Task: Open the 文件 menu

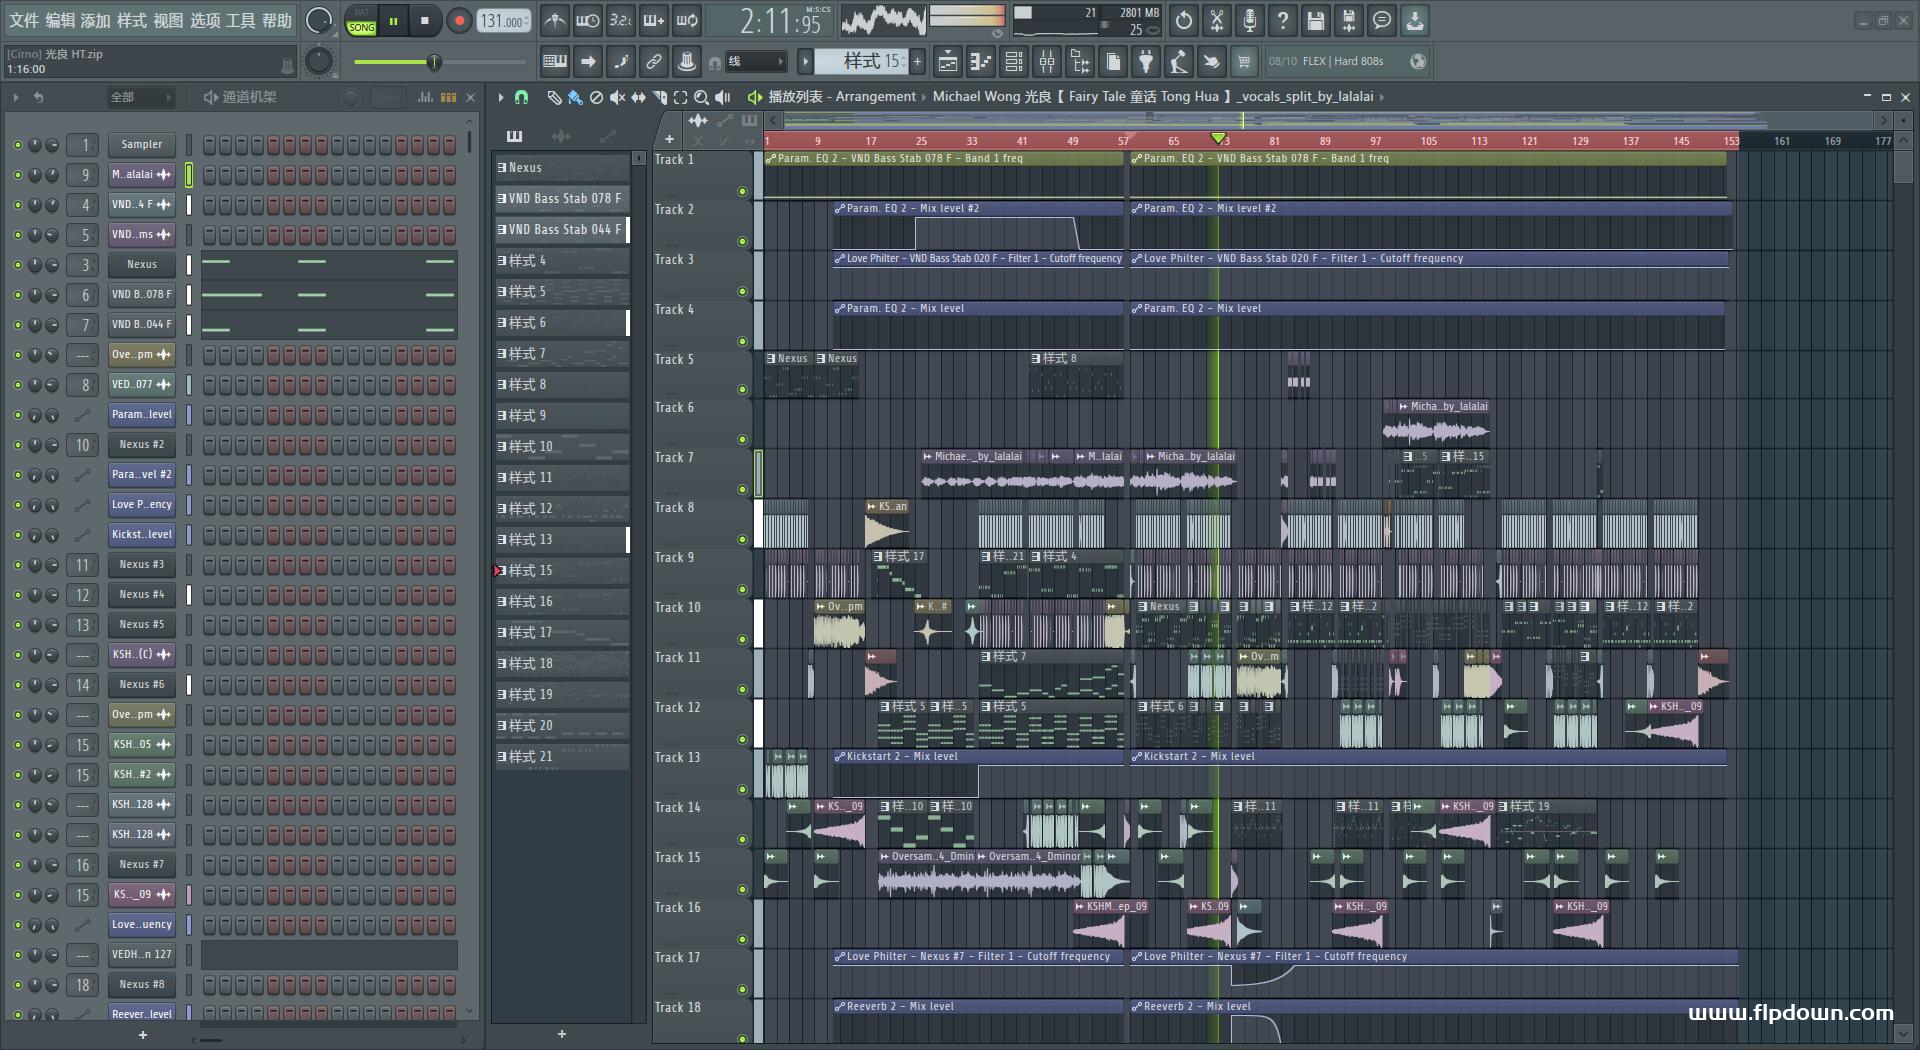Action: [24, 21]
